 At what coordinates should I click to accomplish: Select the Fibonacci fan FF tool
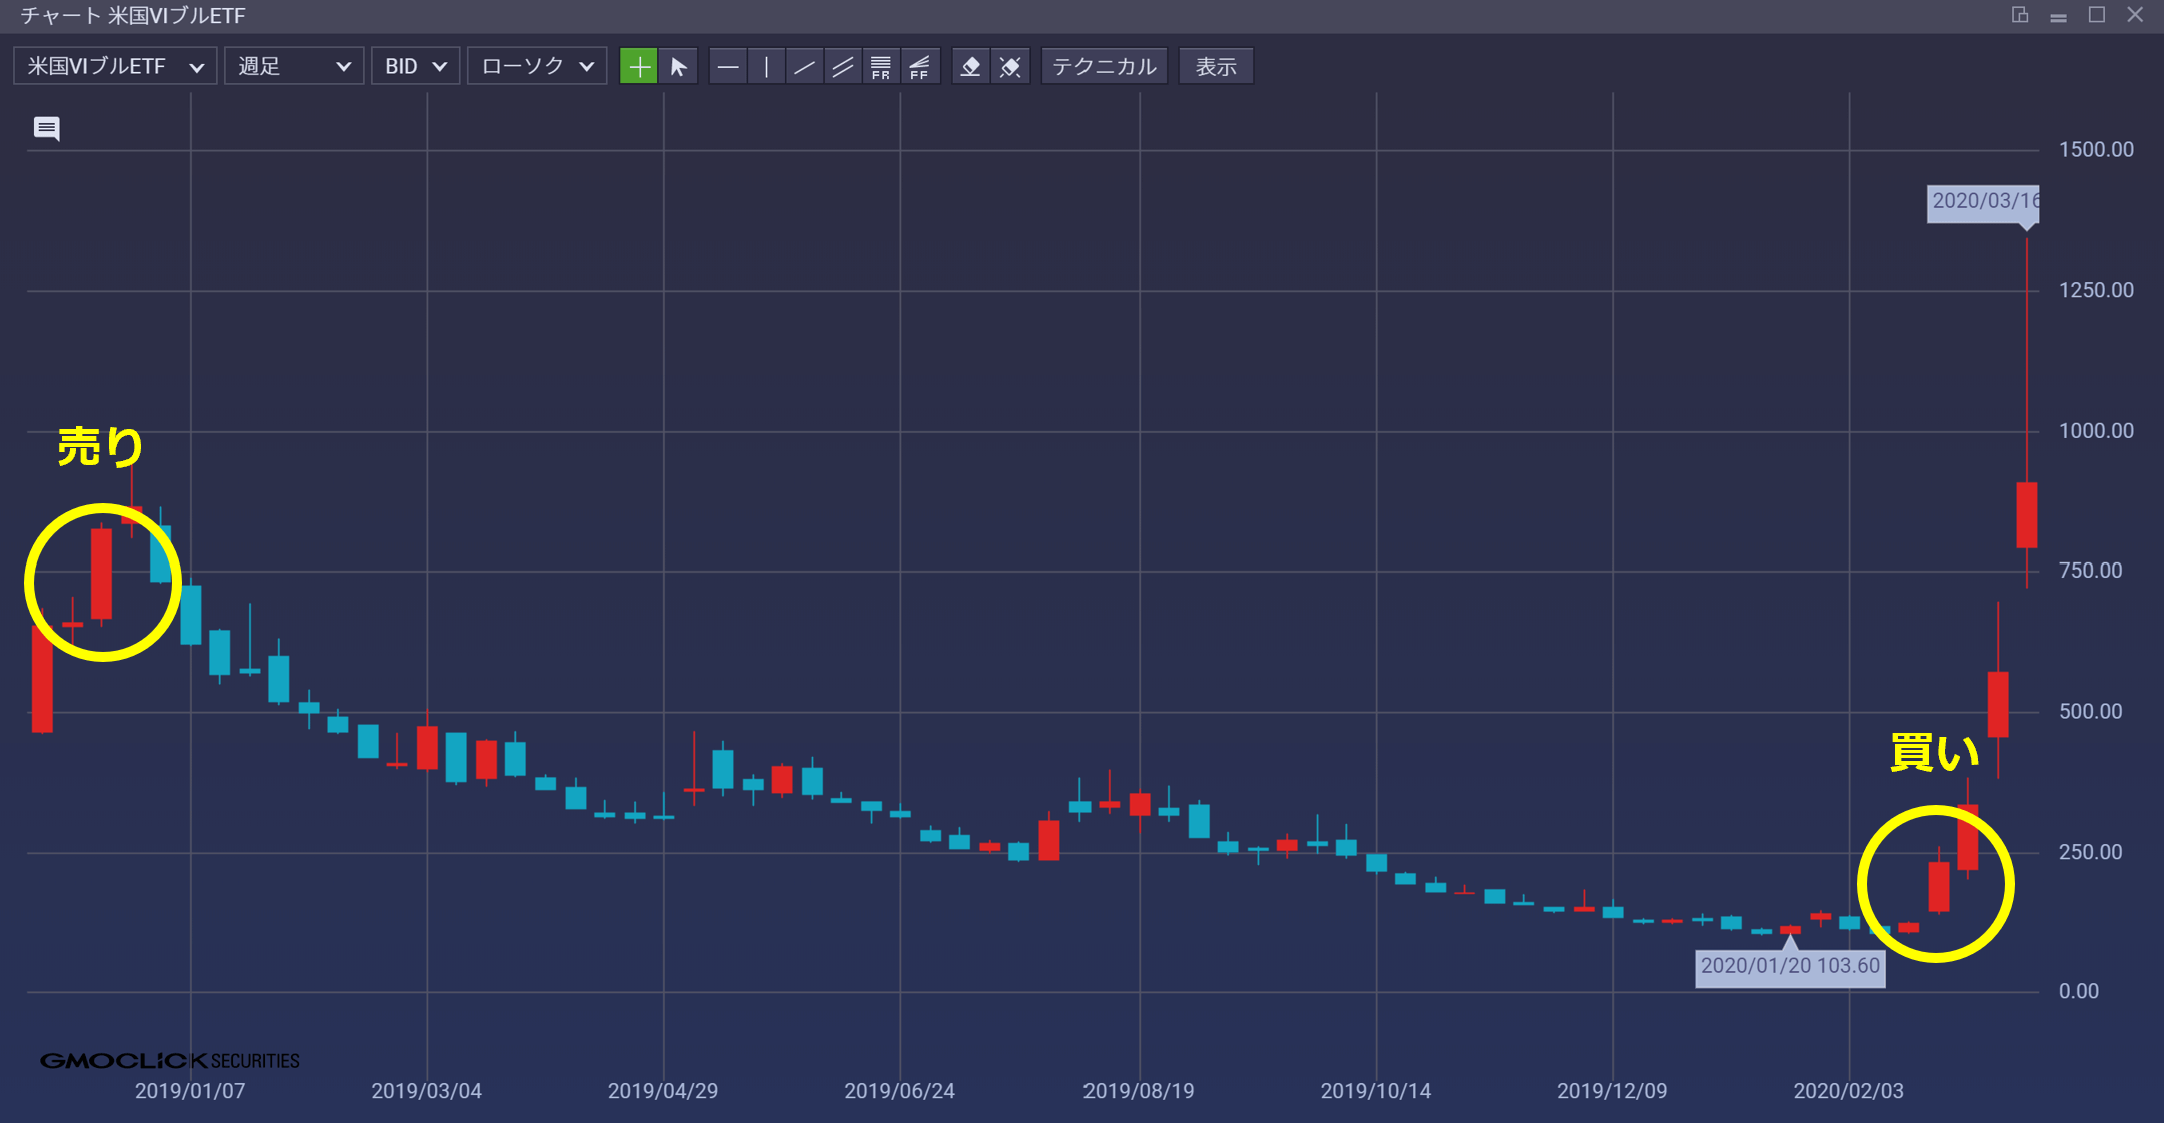coord(920,67)
